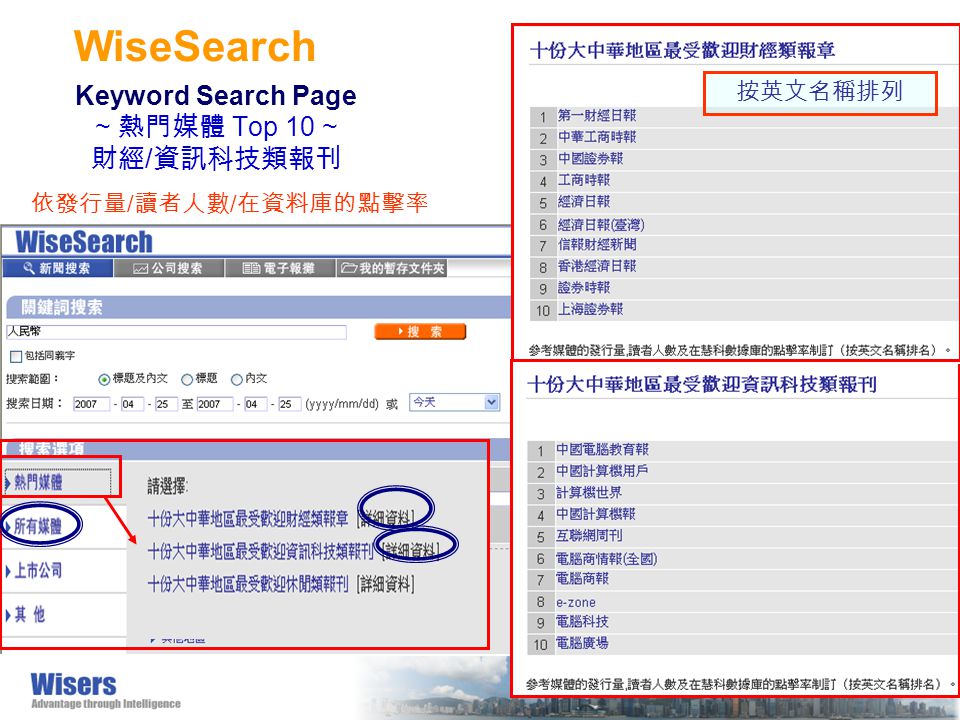This screenshot has width=960, height=720.
Task: Expand the 所有媒體 option
Action: (38, 526)
